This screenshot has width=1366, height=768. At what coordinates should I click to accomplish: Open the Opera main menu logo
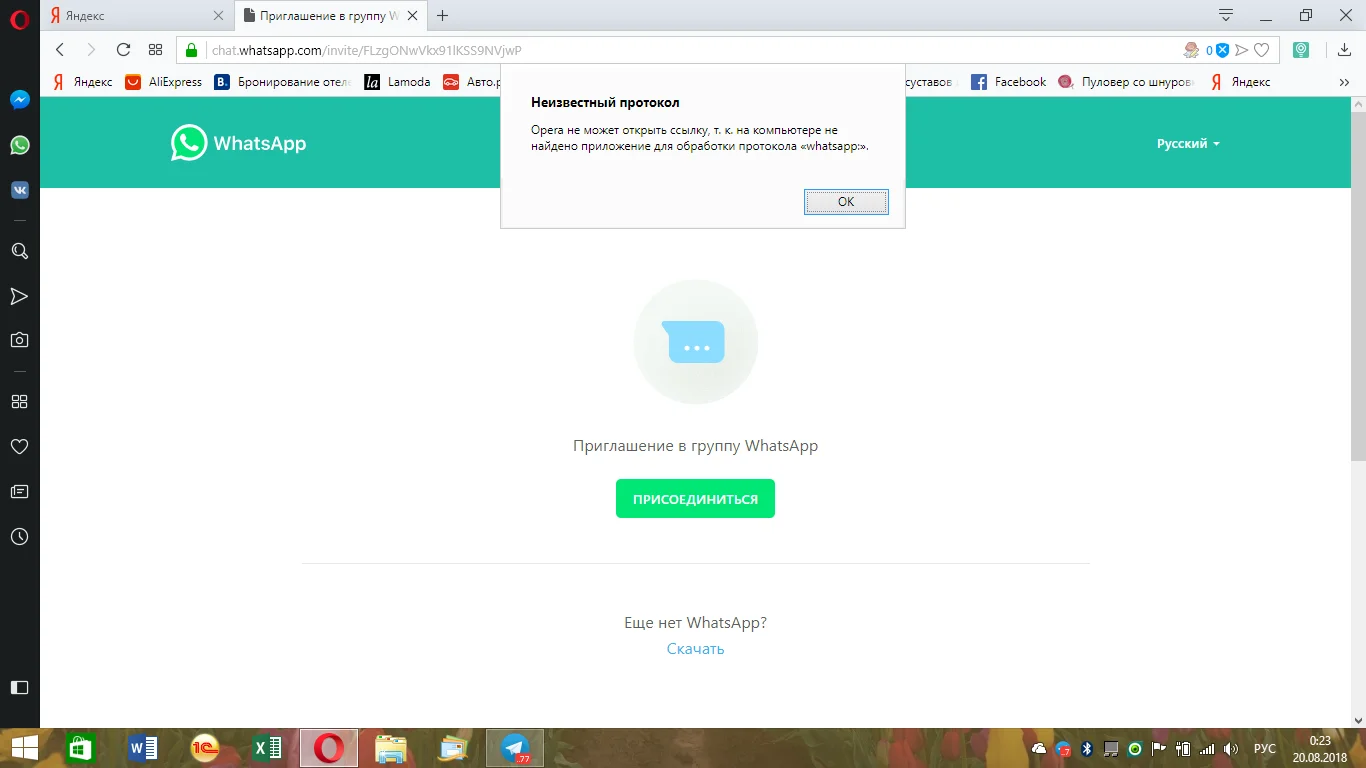click(19, 19)
